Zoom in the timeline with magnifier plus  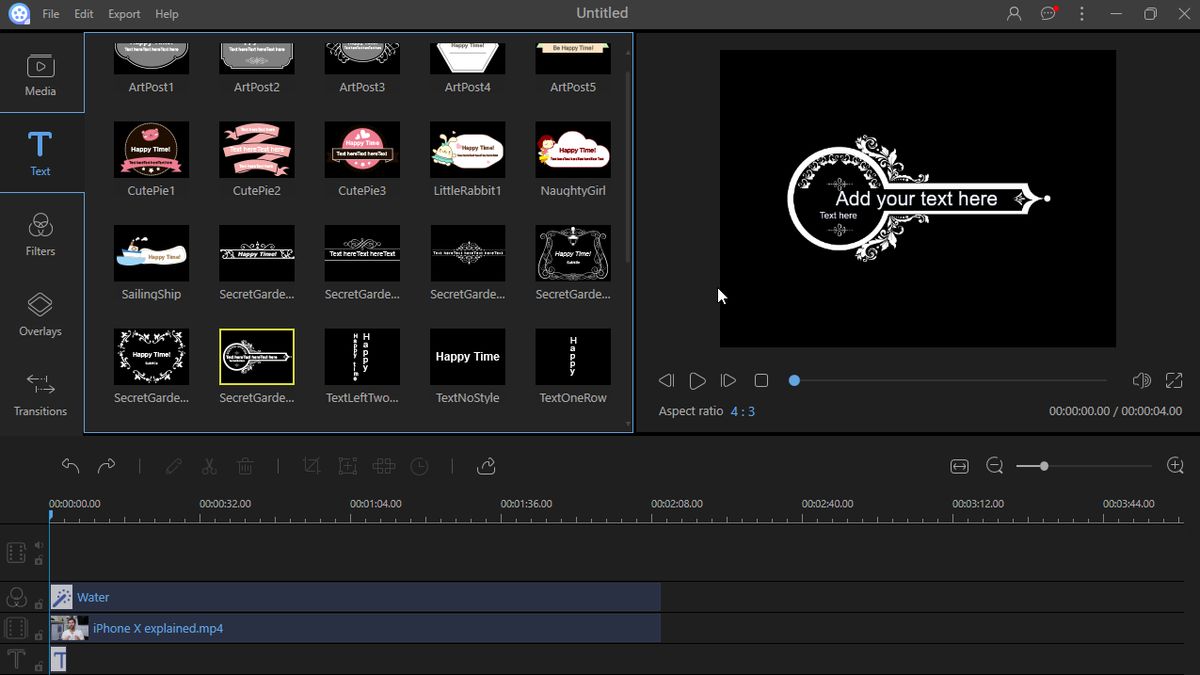(1175, 466)
